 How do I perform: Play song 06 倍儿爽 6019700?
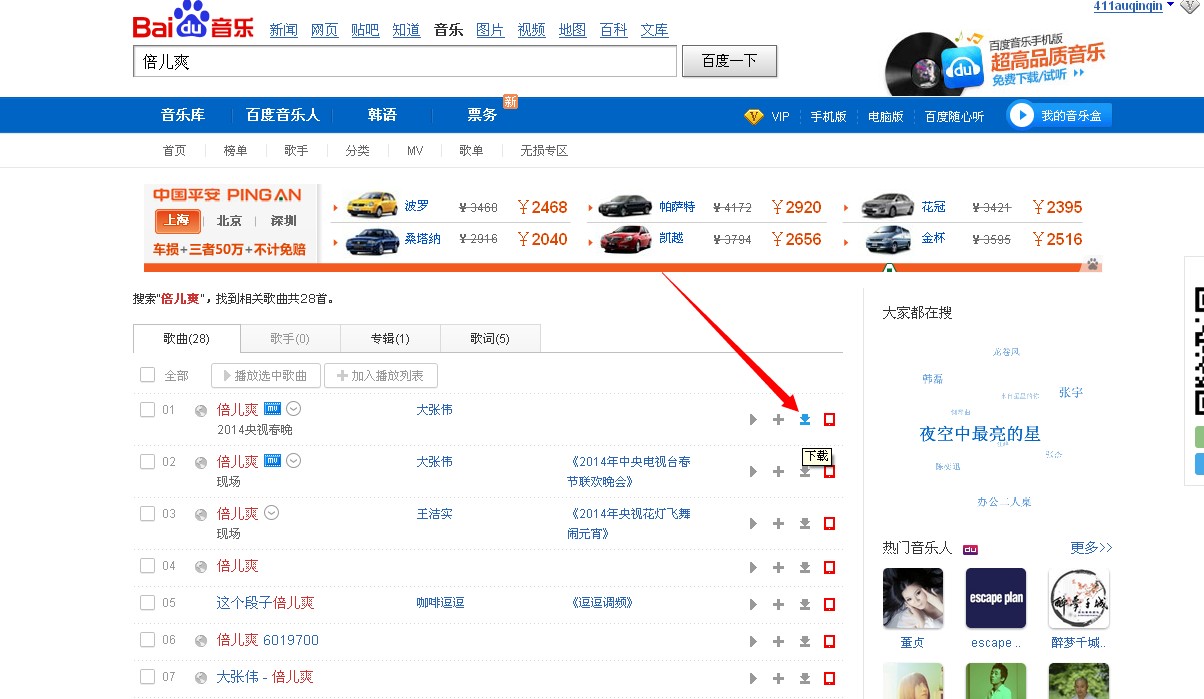pyautogui.click(x=753, y=641)
